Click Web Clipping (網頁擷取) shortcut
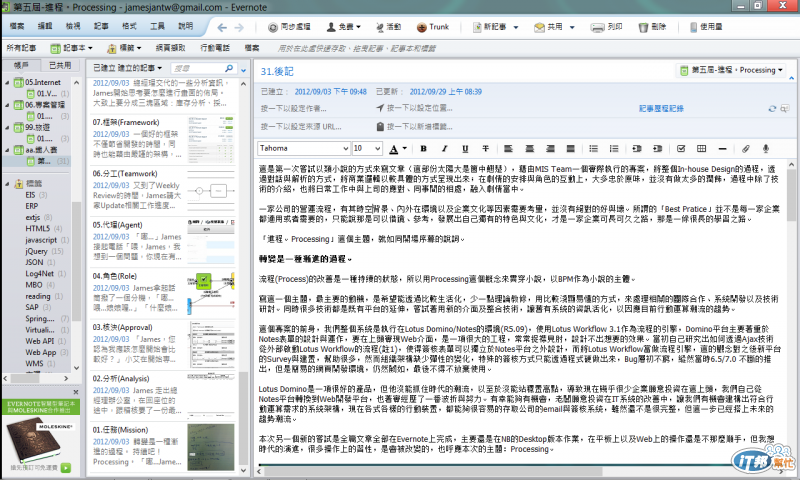The height and width of the screenshot is (480, 800). (170, 48)
